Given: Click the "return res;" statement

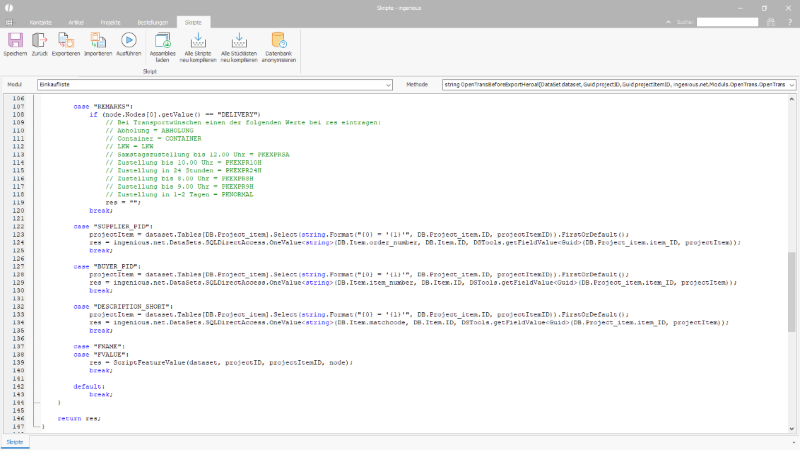Looking at the screenshot, I should (79, 418).
